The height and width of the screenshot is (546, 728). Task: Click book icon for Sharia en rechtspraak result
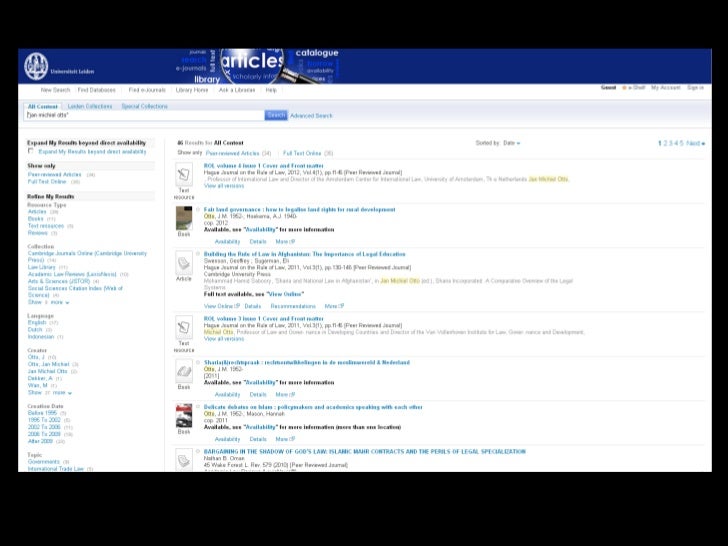click(x=184, y=371)
